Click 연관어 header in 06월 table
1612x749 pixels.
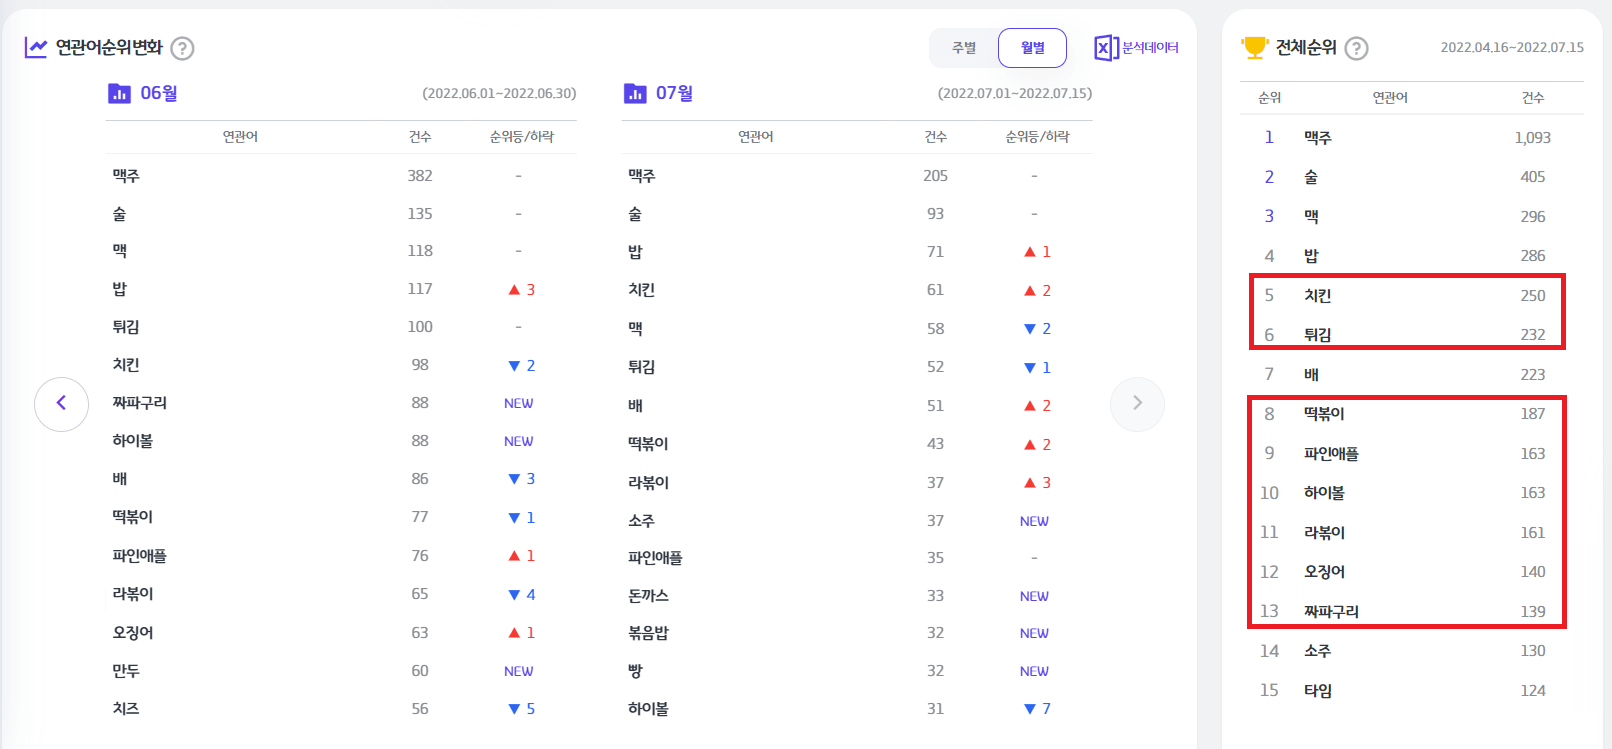(240, 137)
